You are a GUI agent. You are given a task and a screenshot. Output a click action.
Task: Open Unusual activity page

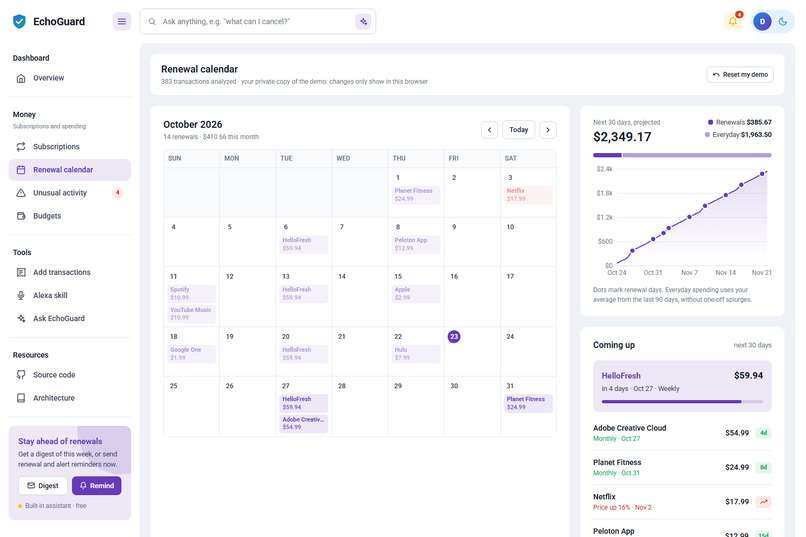(70, 193)
